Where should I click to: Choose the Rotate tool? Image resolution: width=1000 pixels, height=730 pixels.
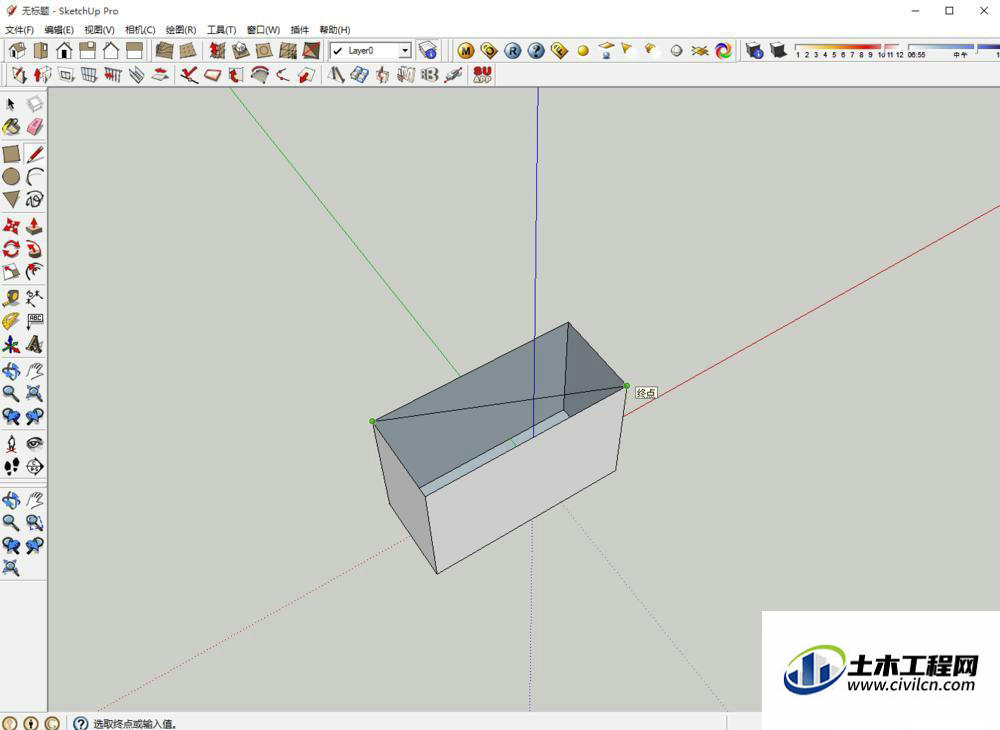[11, 249]
